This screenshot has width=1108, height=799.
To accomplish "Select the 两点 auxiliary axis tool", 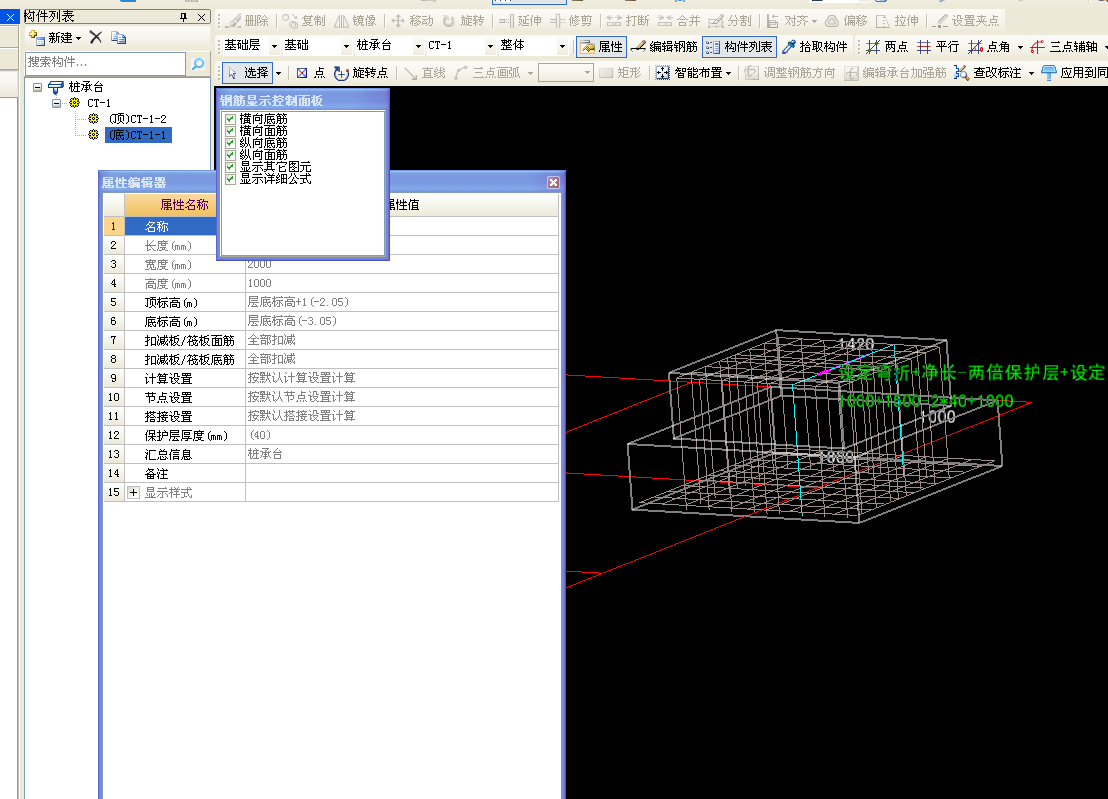I will (887, 47).
